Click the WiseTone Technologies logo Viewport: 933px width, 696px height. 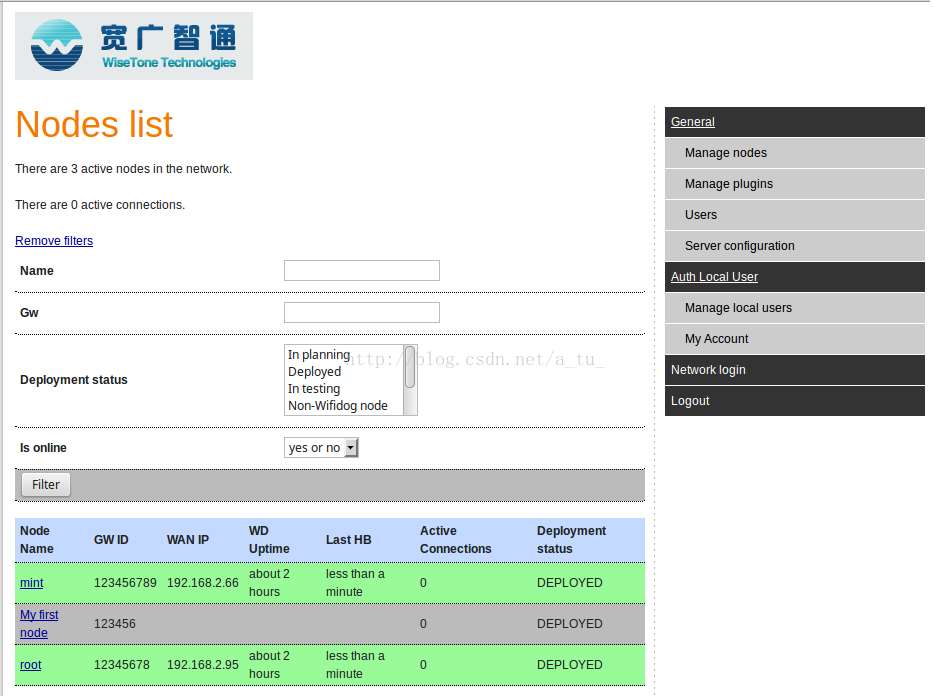pyautogui.click(x=133, y=46)
